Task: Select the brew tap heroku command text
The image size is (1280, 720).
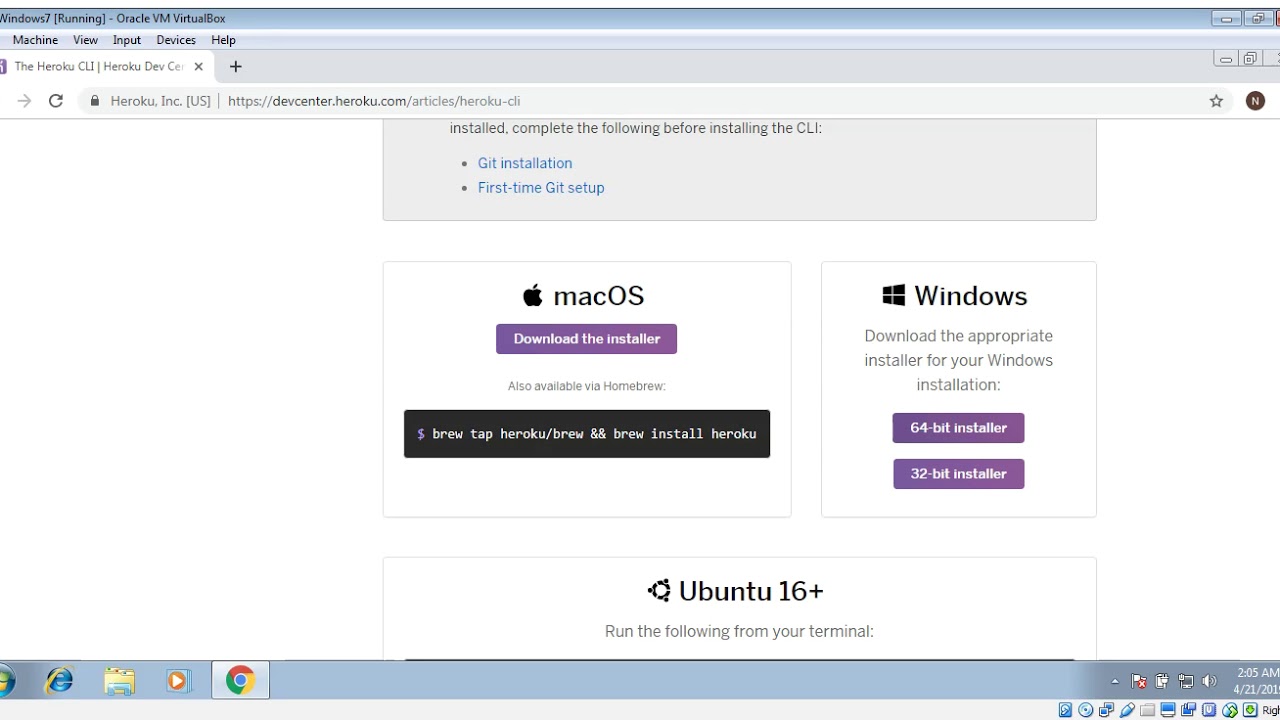Action: 594,434
